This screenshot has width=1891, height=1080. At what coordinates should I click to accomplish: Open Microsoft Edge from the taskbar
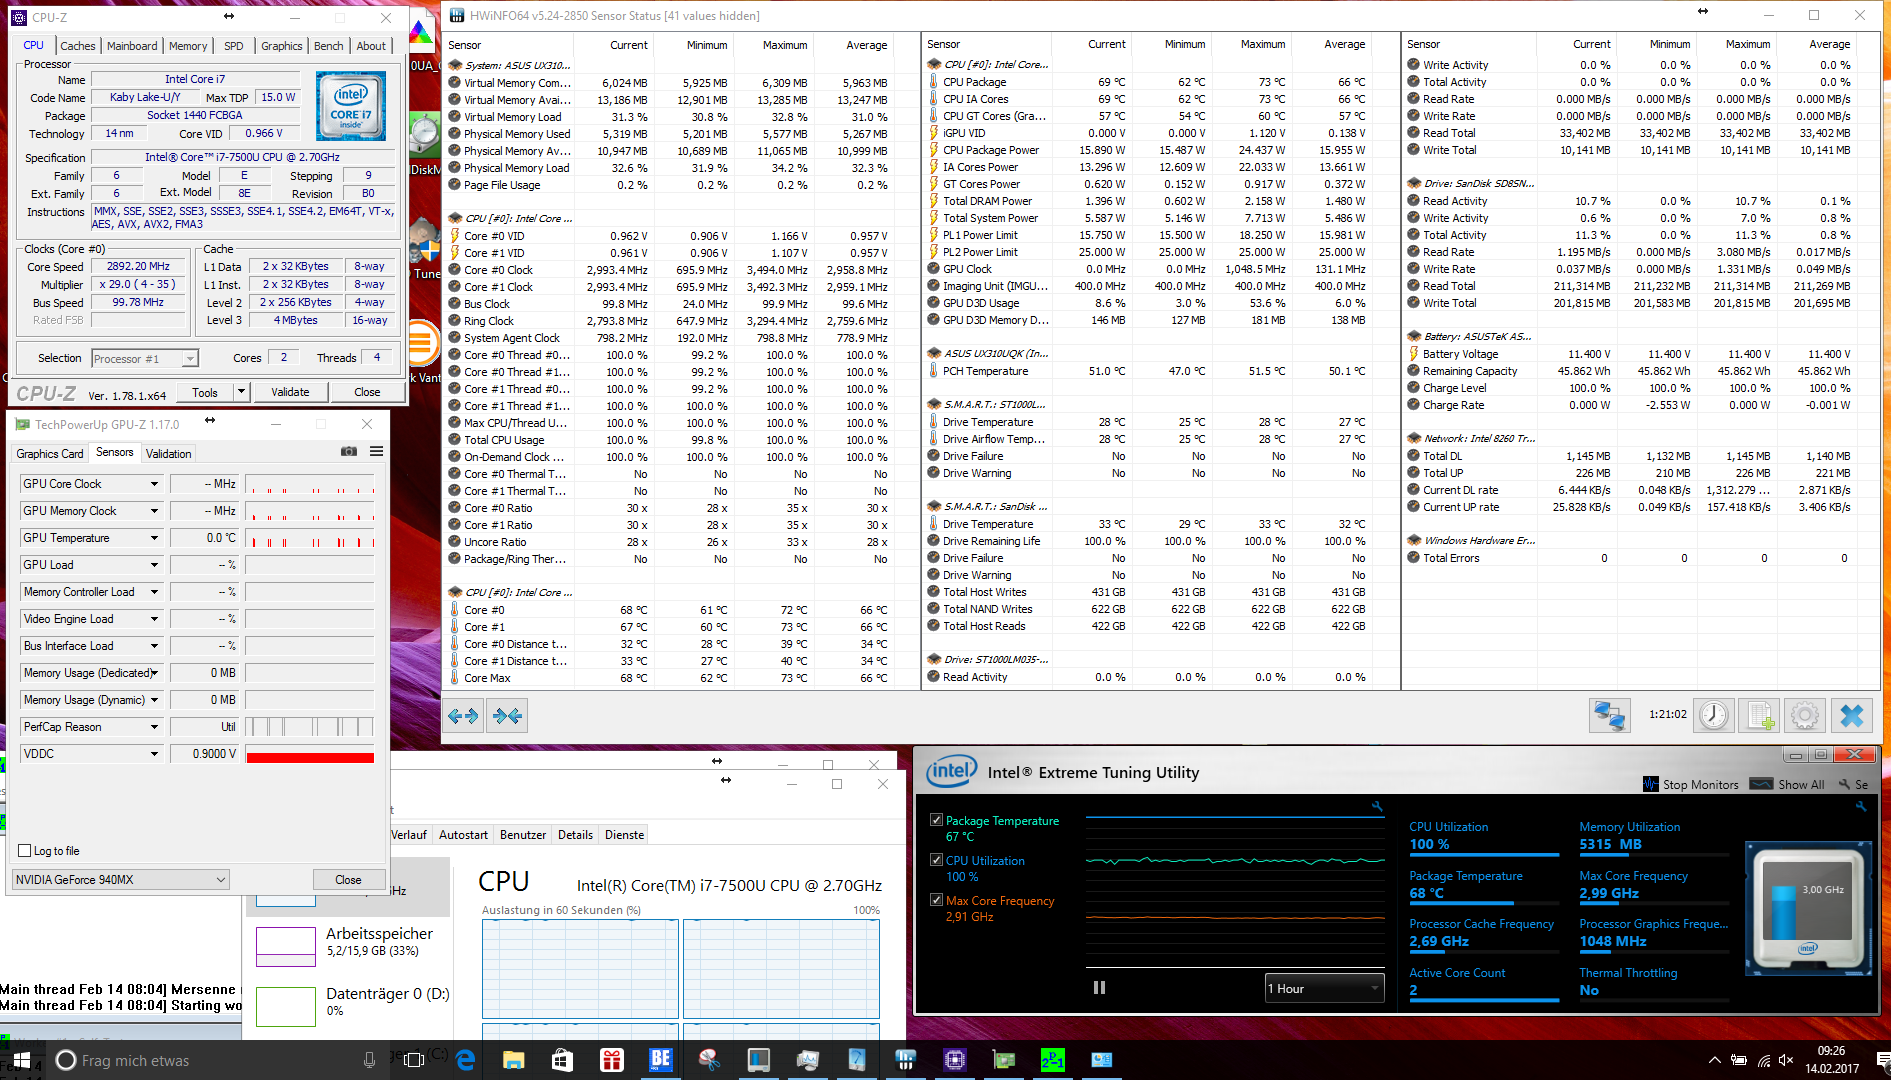click(465, 1060)
